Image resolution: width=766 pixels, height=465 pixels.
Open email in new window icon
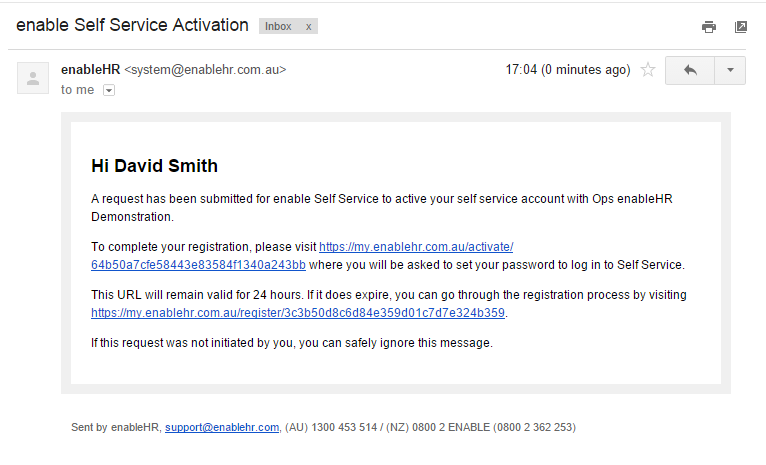[x=741, y=27]
